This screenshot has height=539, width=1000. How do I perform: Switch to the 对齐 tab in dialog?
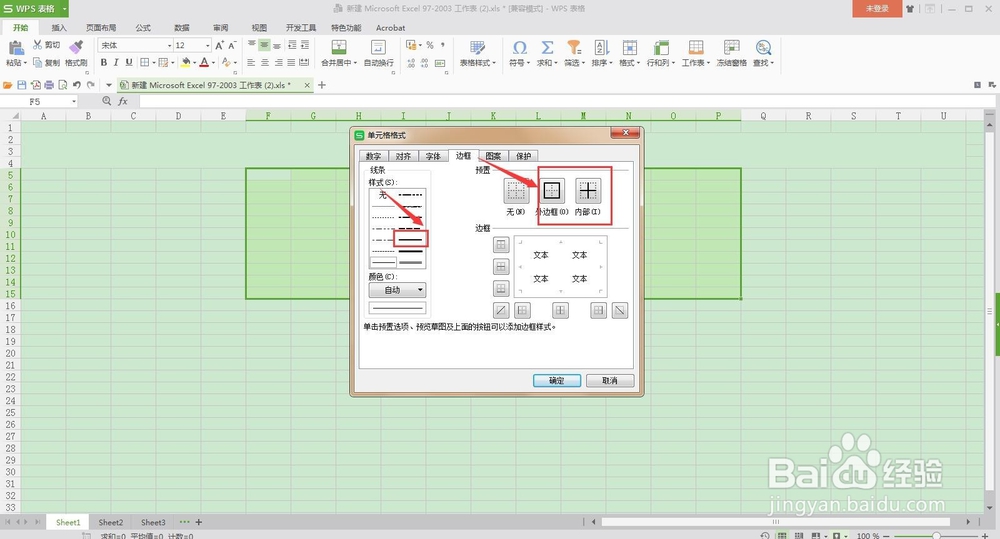click(x=403, y=156)
